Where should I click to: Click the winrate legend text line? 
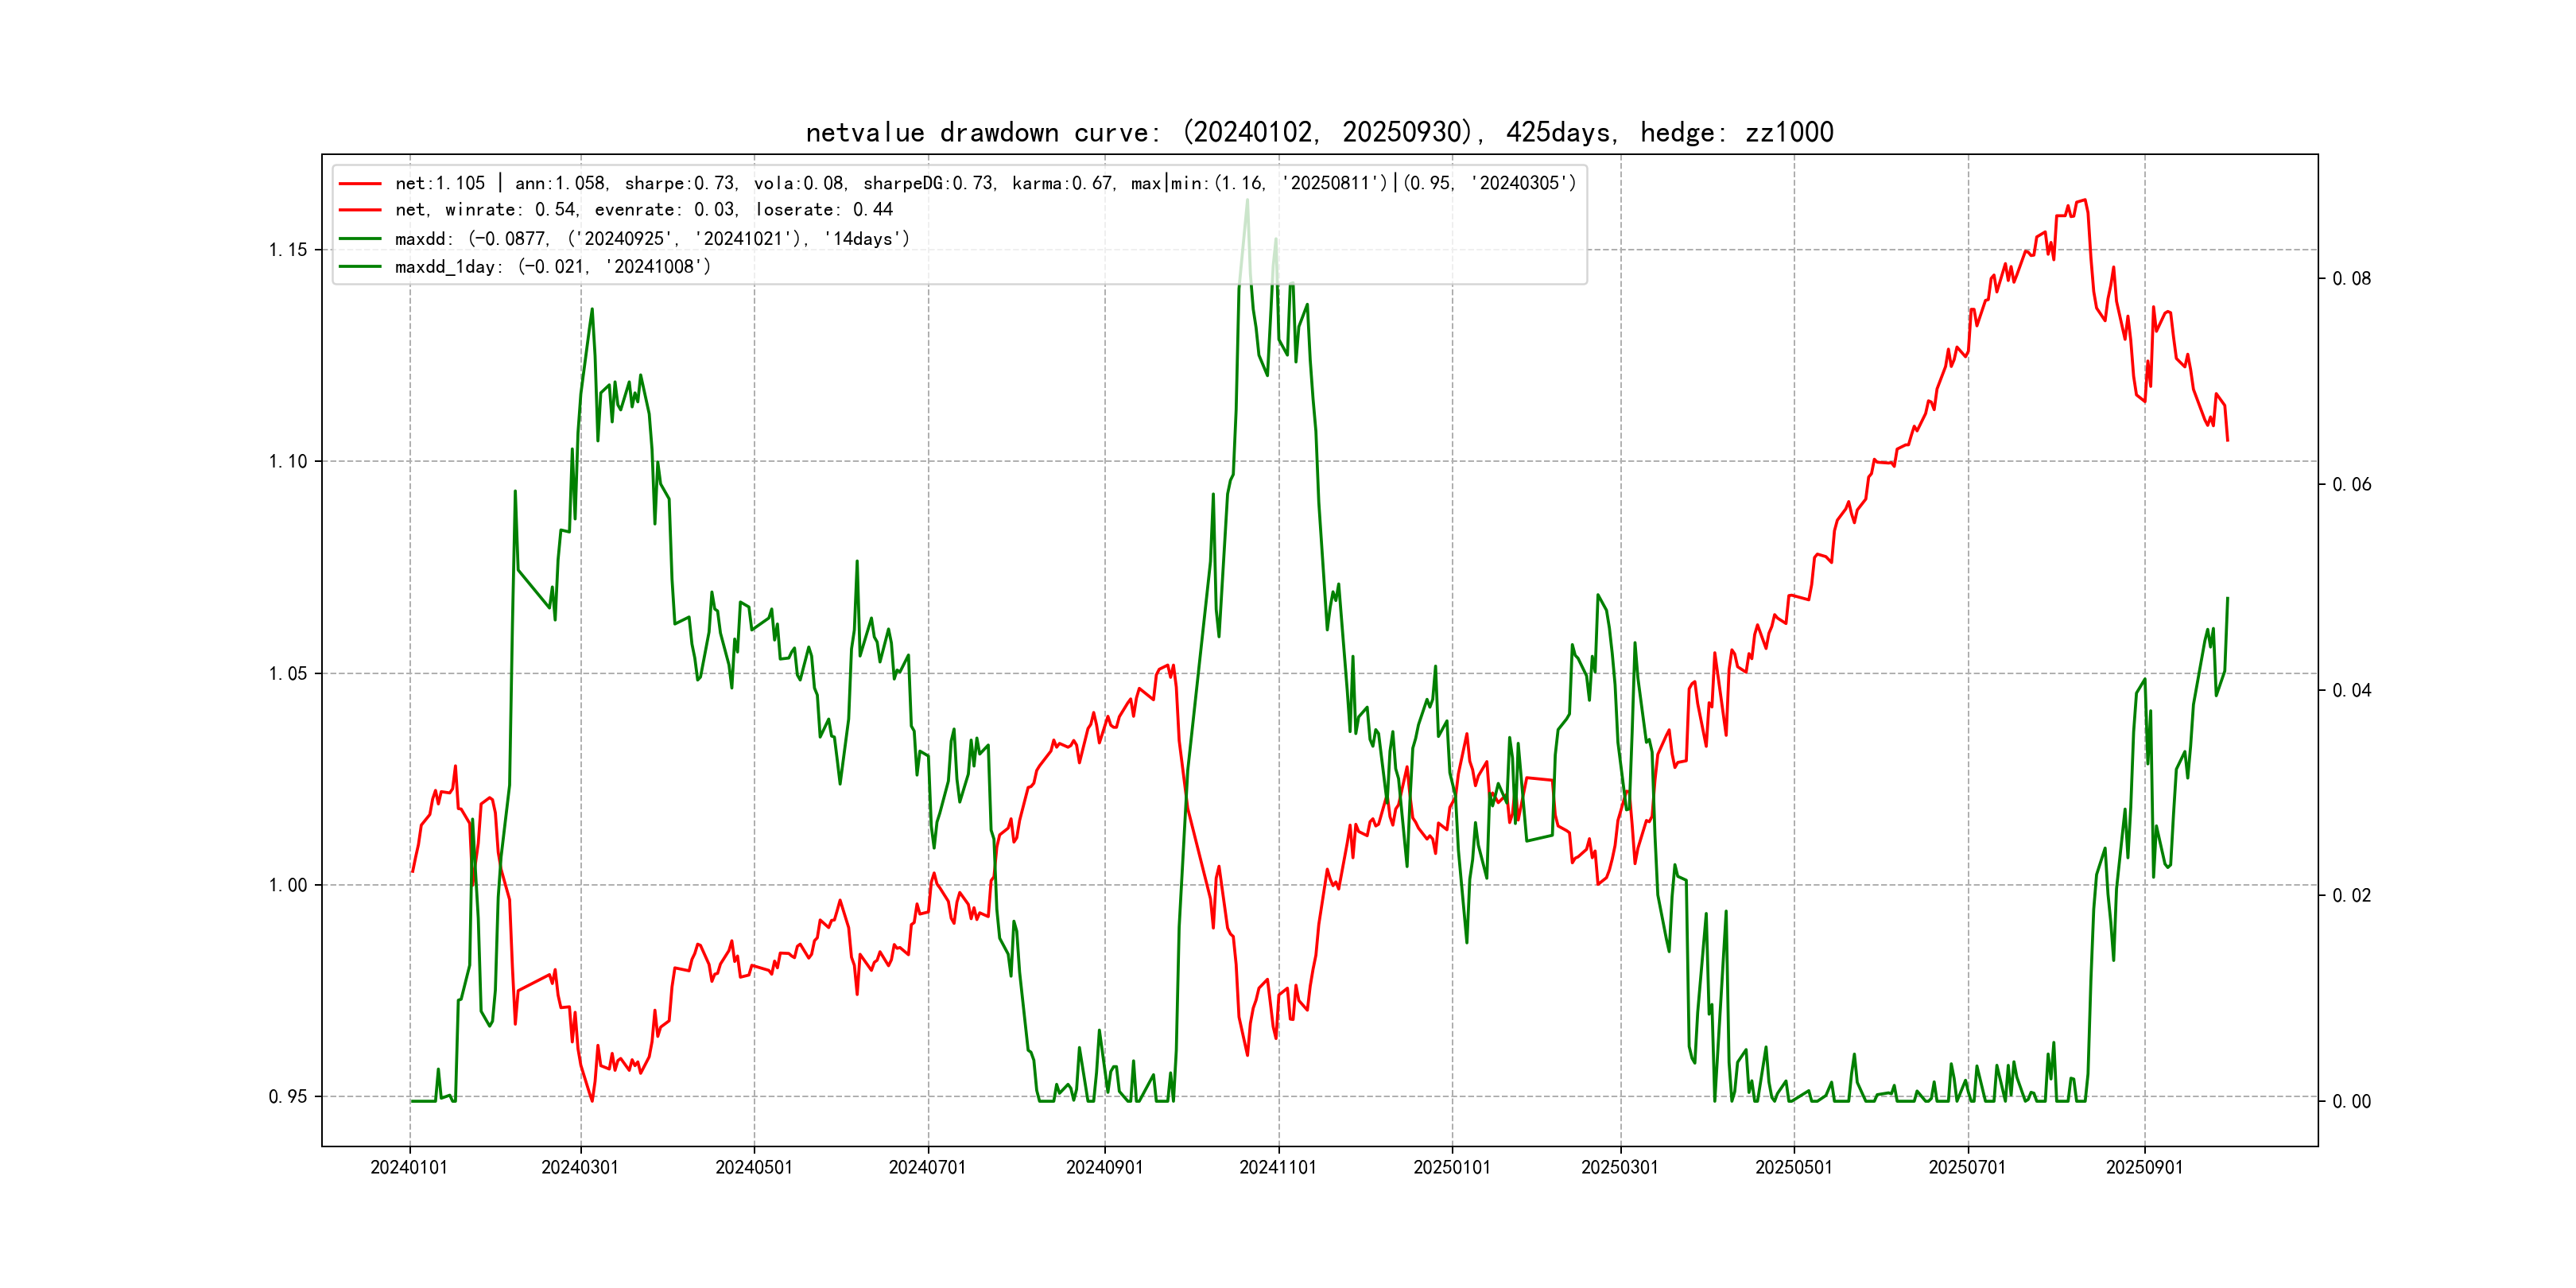[643, 210]
